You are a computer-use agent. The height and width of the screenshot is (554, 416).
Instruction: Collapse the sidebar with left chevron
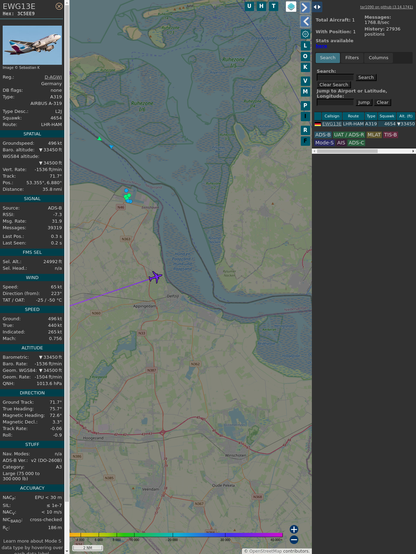(305, 21)
